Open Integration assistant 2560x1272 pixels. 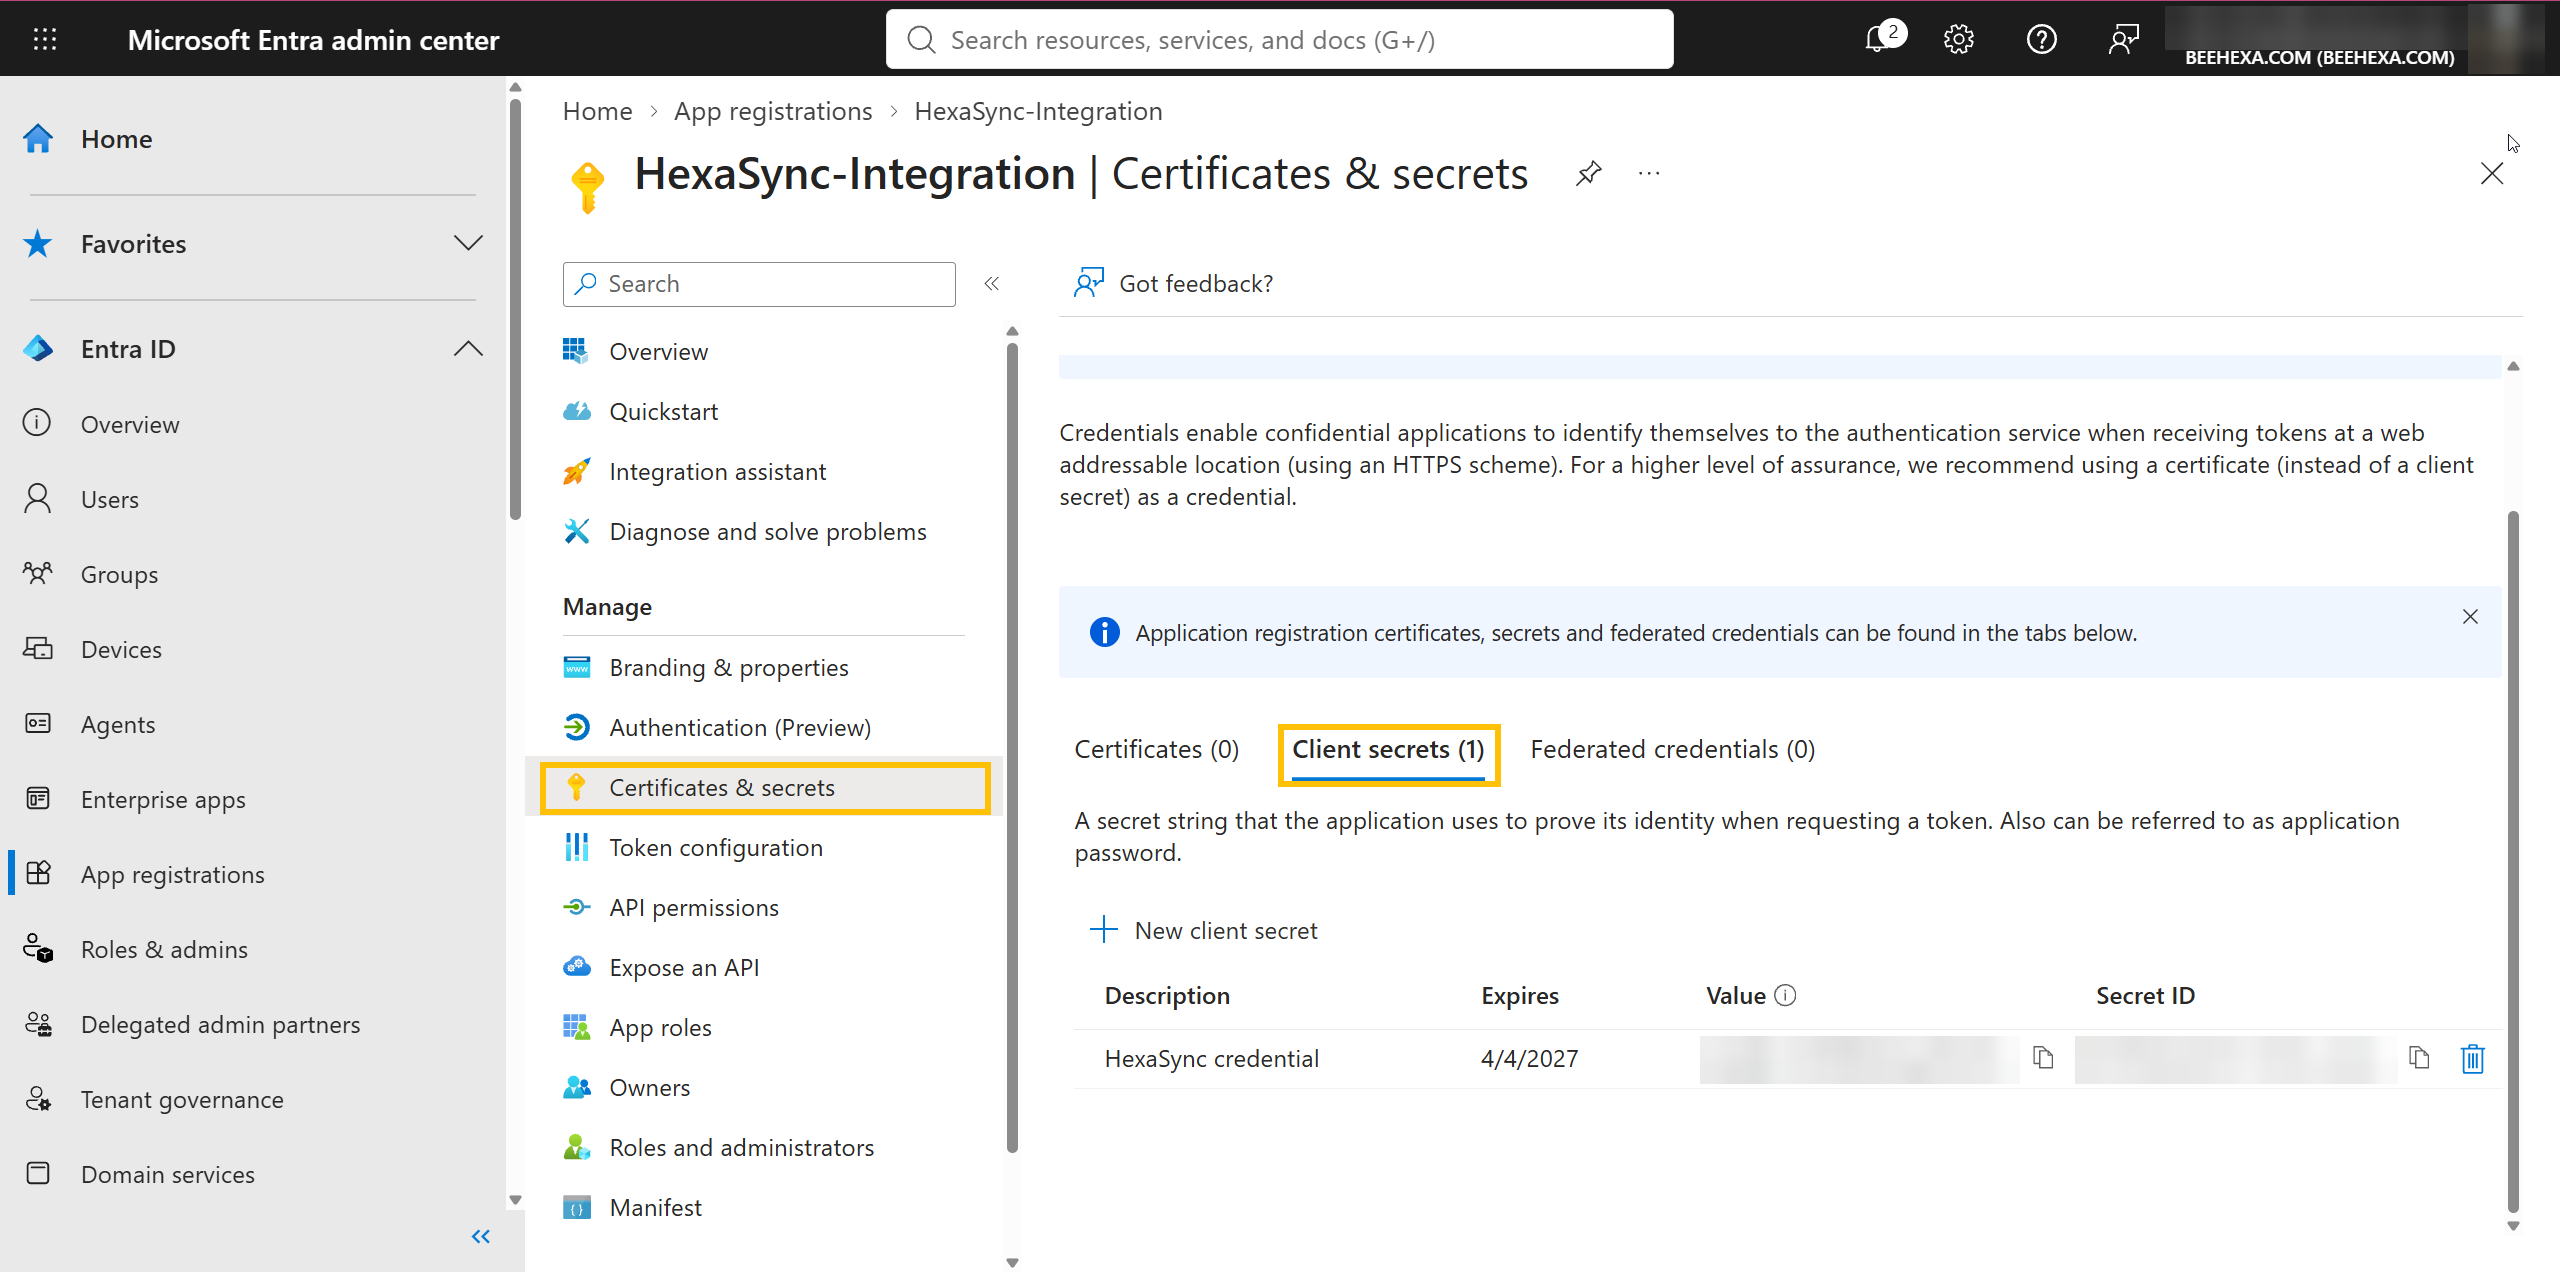(717, 472)
